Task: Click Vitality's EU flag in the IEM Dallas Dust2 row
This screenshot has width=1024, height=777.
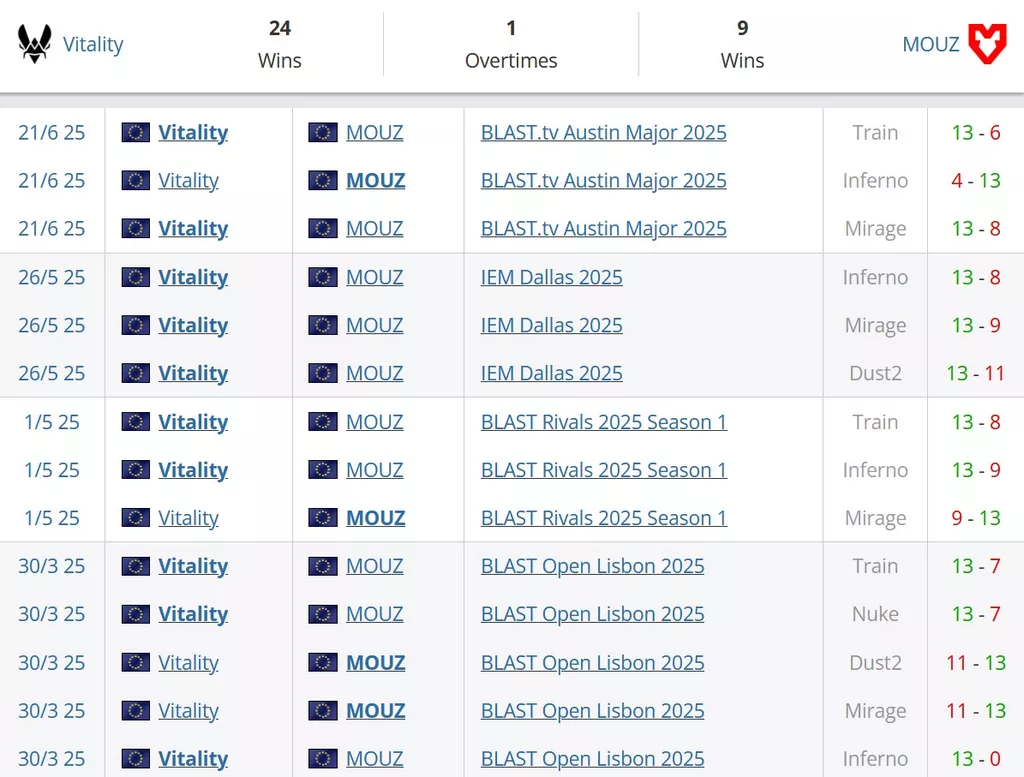Action: tap(136, 373)
